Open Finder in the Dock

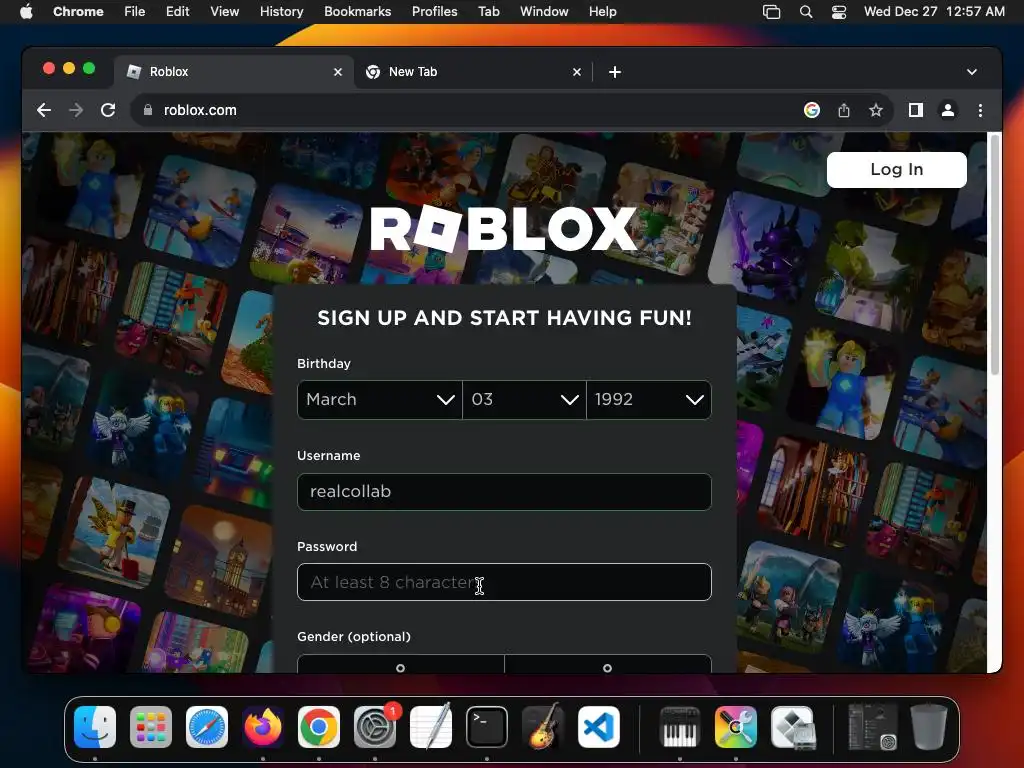pyautogui.click(x=95, y=727)
